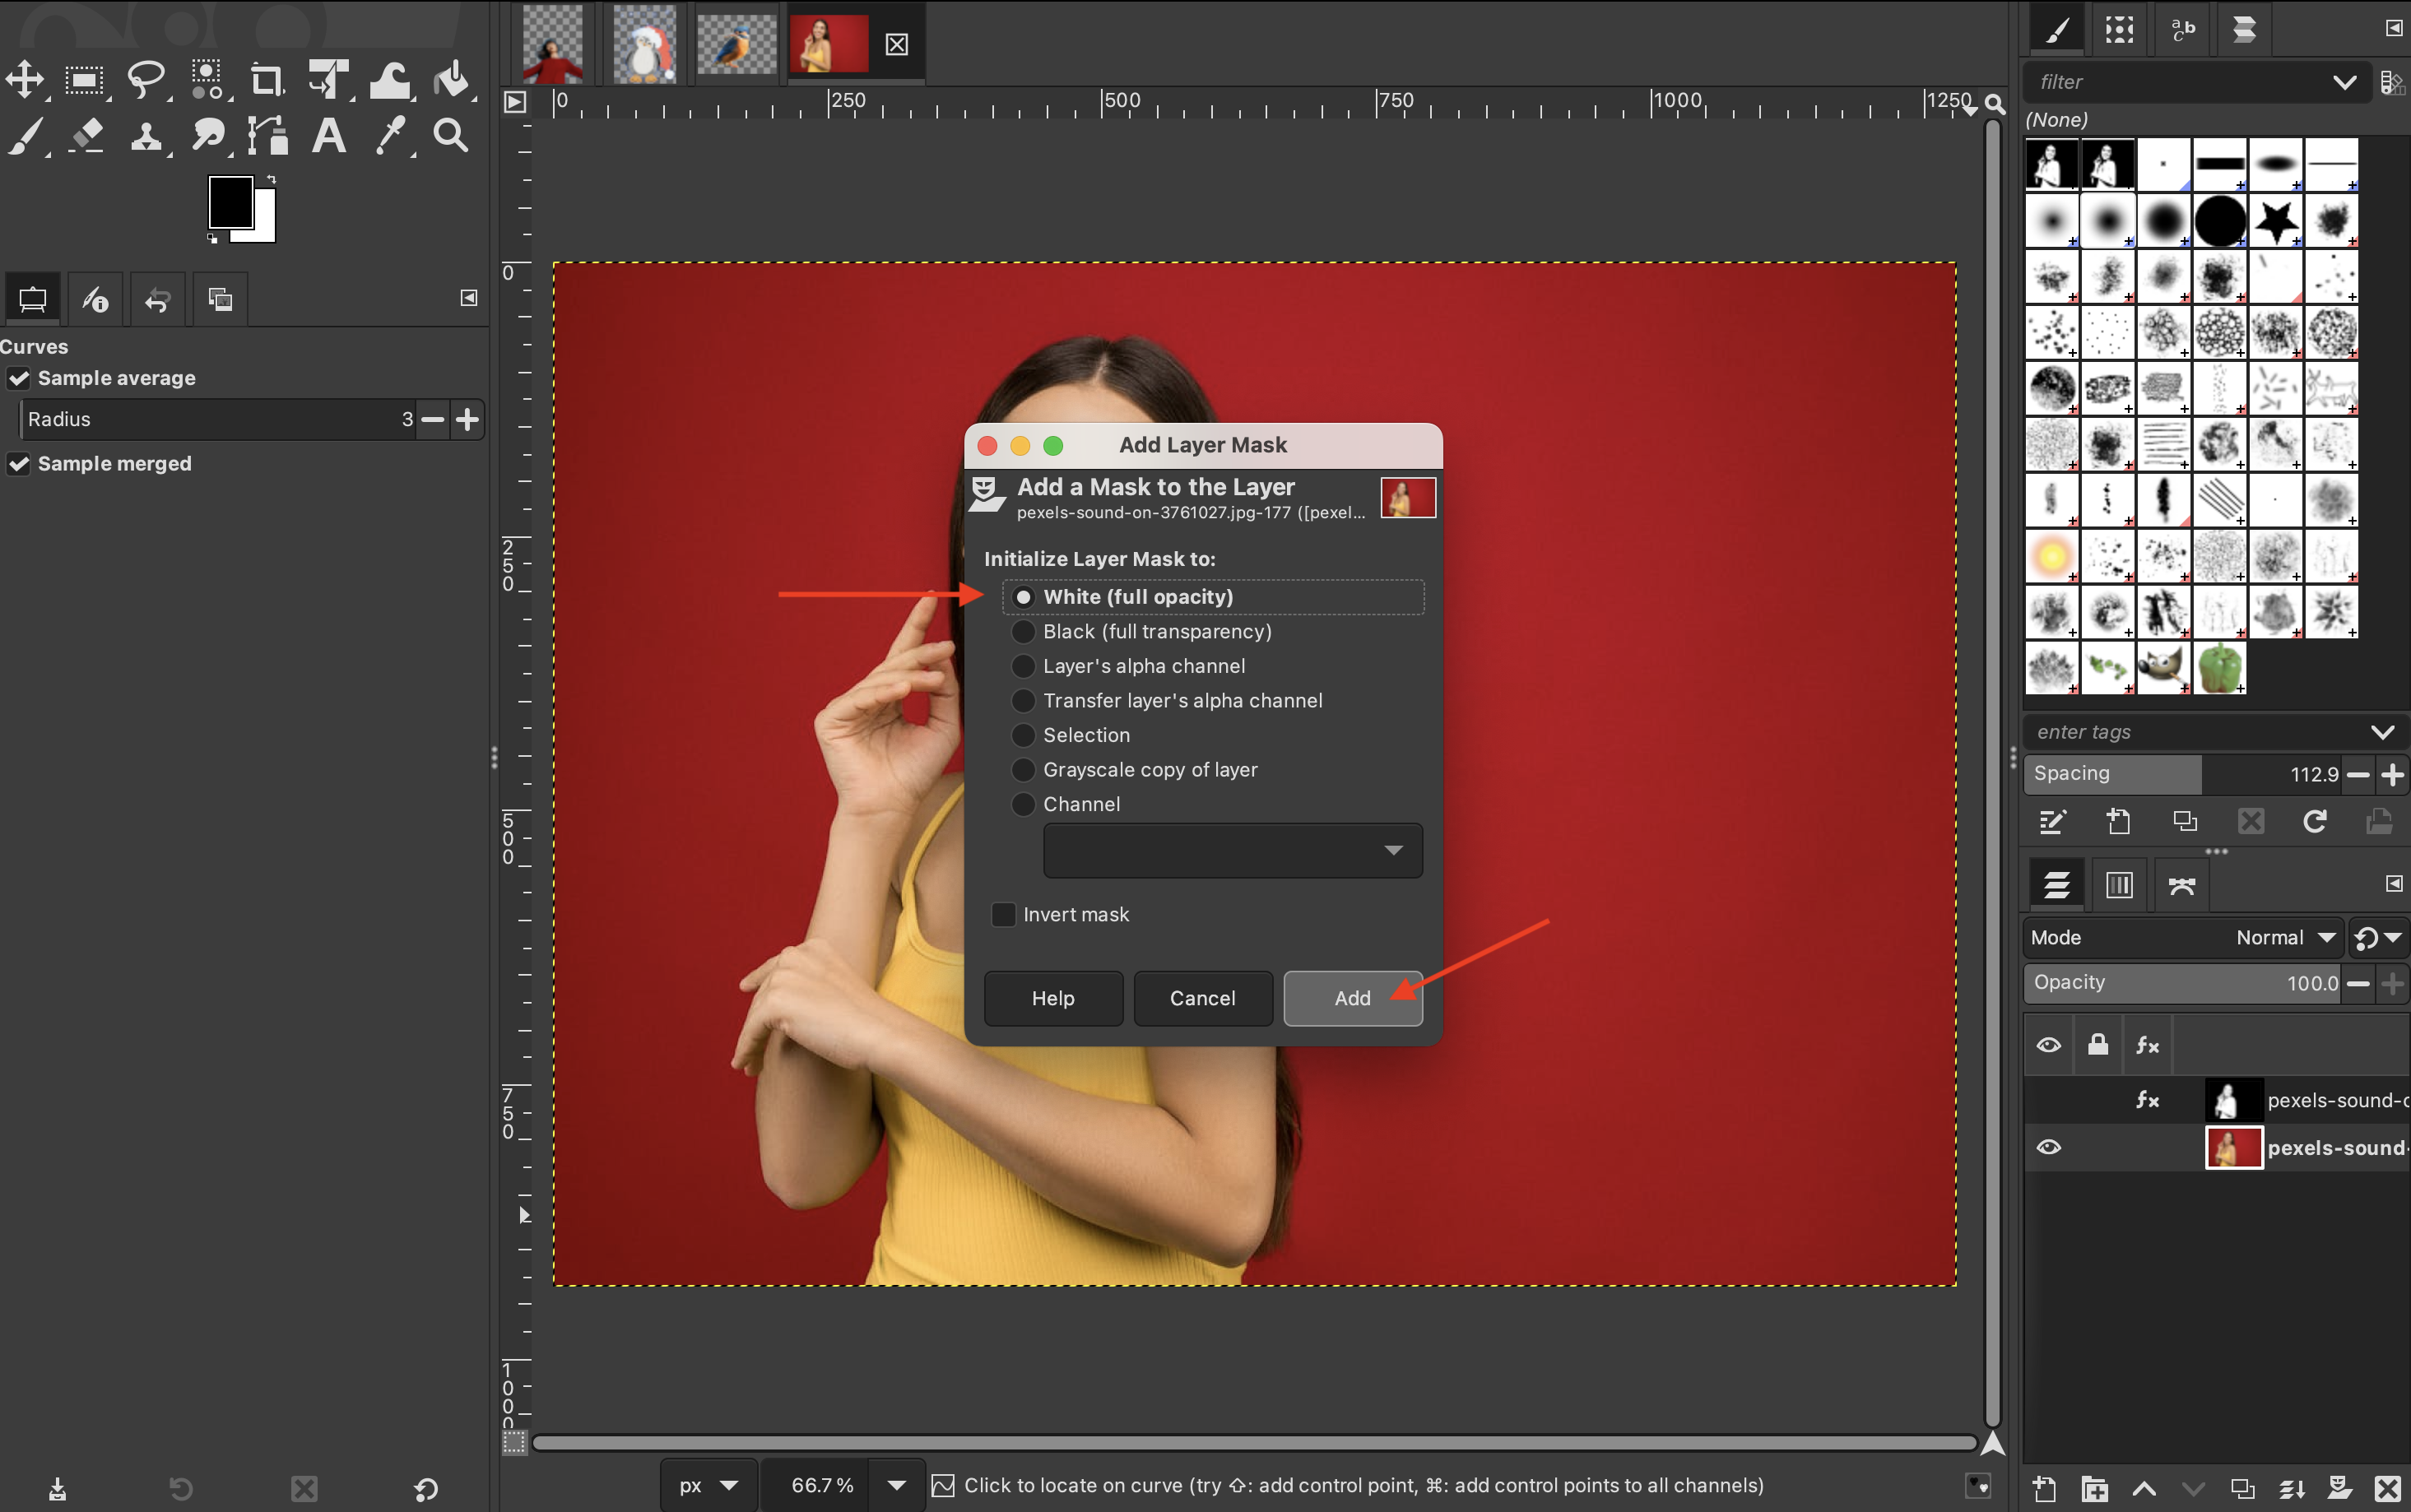Select the Move tool

tap(24, 80)
